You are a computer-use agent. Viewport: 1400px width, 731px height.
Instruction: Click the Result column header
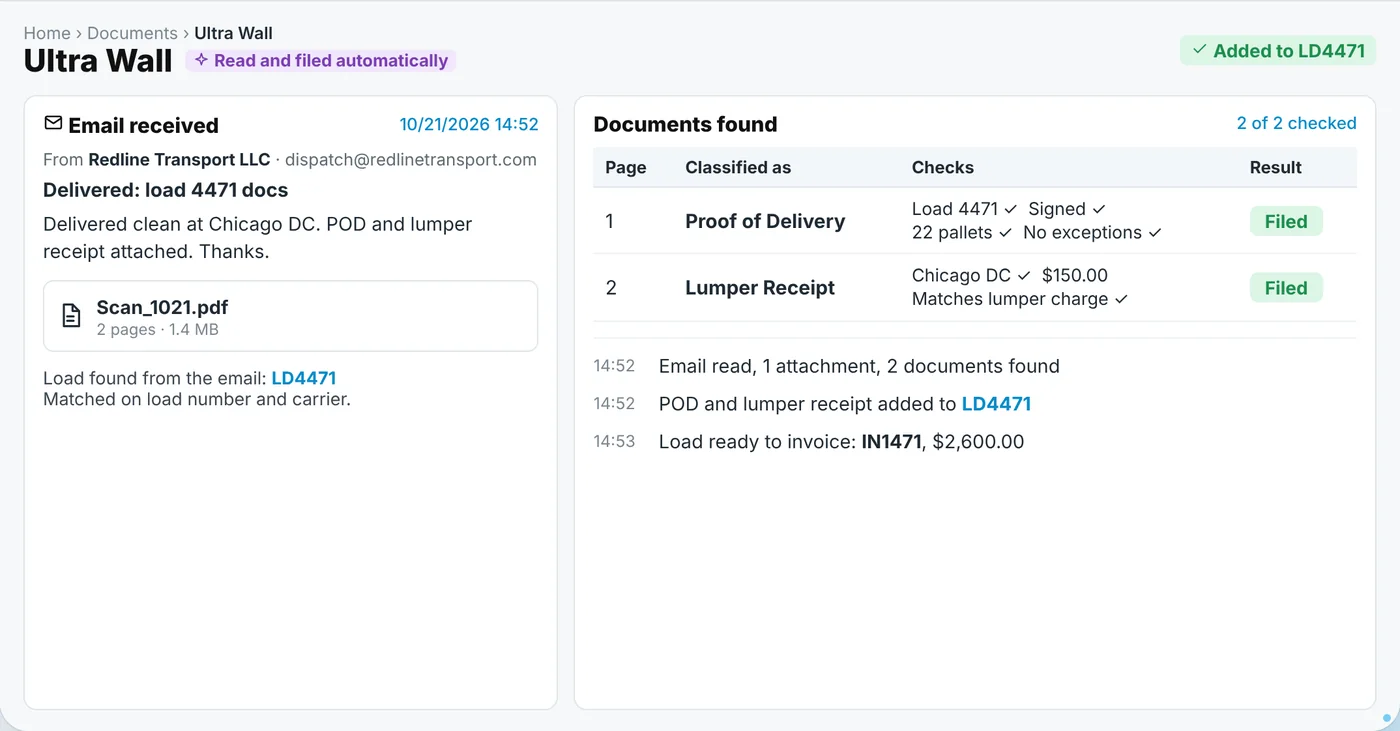click(x=1276, y=168)
